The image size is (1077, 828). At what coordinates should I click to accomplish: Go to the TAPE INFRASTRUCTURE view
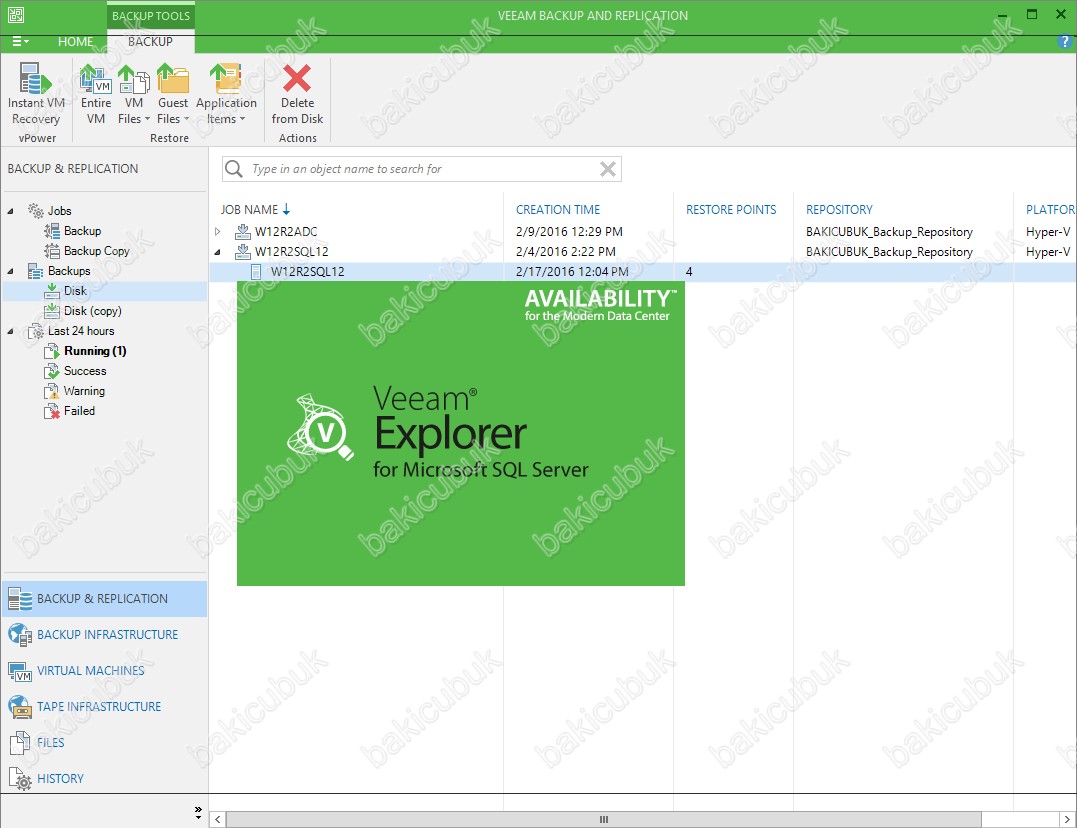[x=98, y=707]
